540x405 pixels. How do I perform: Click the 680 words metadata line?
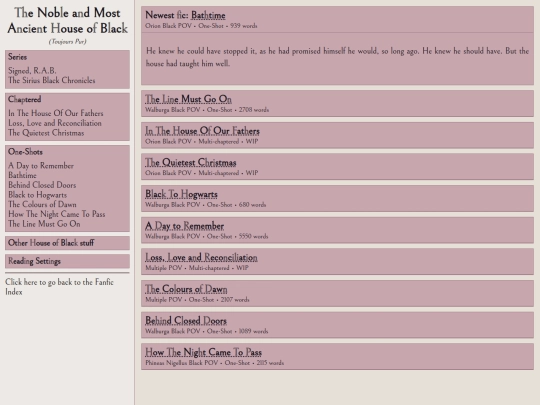205,205
